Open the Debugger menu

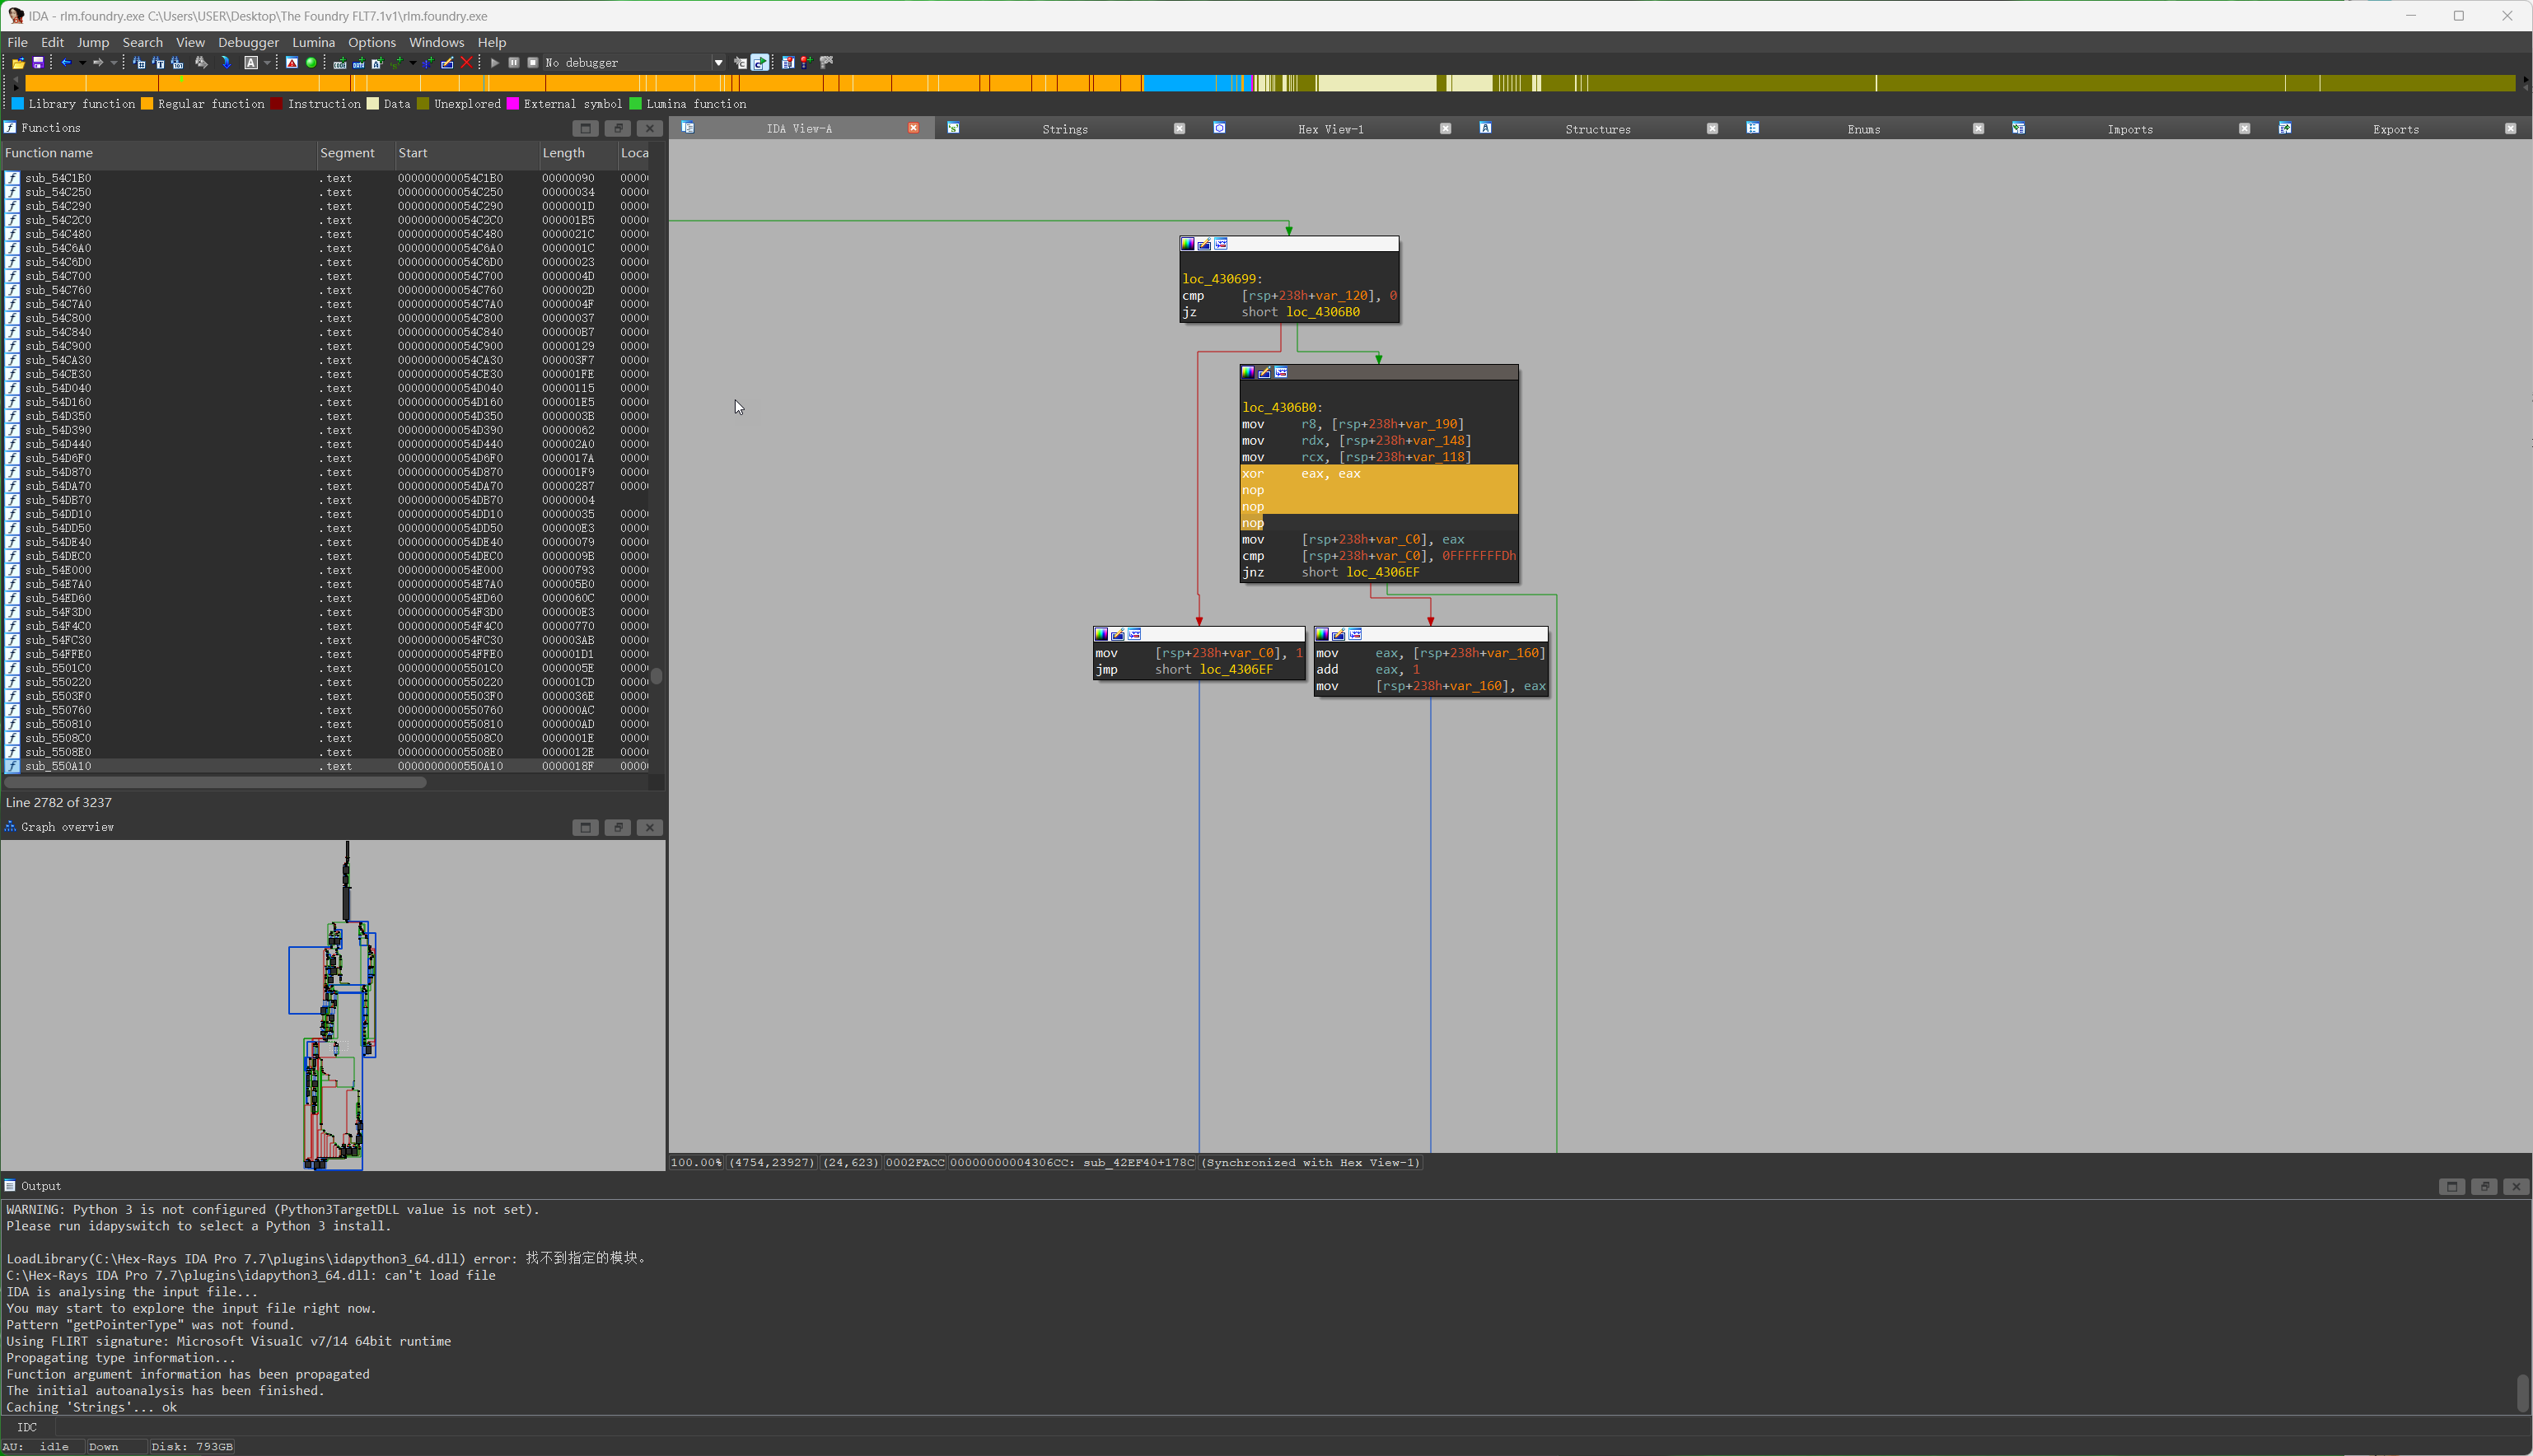248,42
